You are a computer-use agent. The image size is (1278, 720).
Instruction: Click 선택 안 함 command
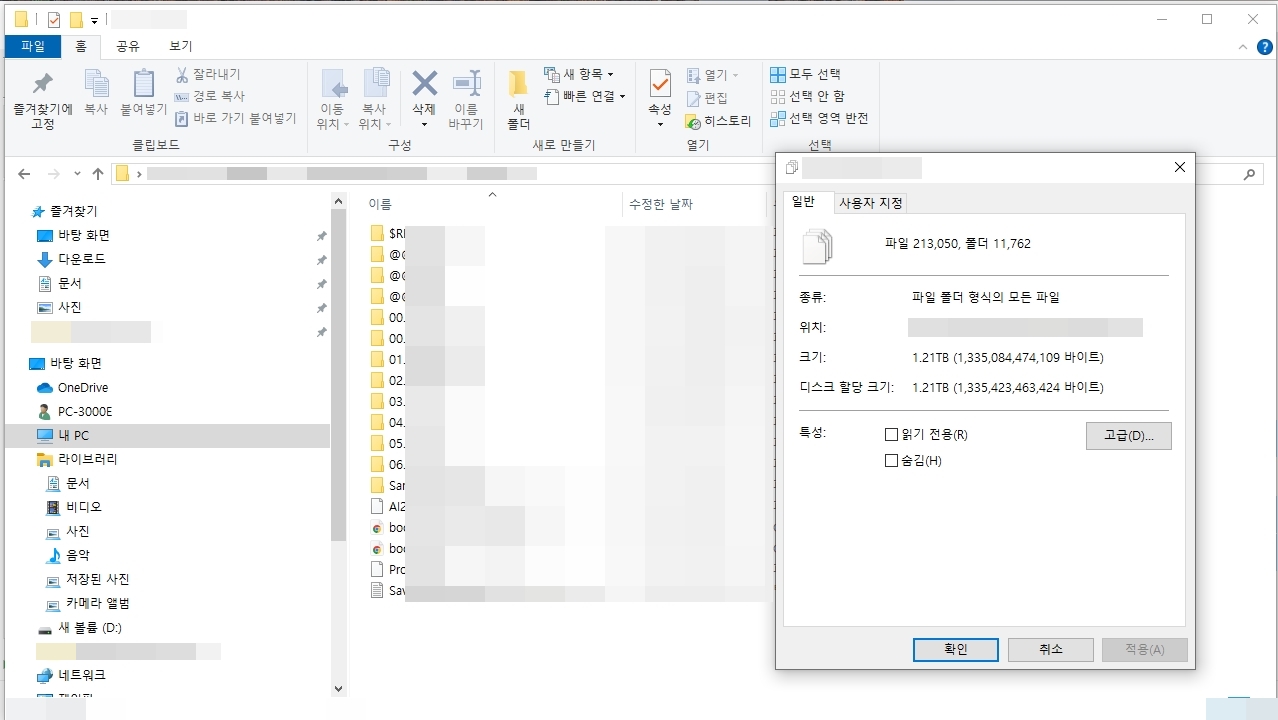pos(808,96)
